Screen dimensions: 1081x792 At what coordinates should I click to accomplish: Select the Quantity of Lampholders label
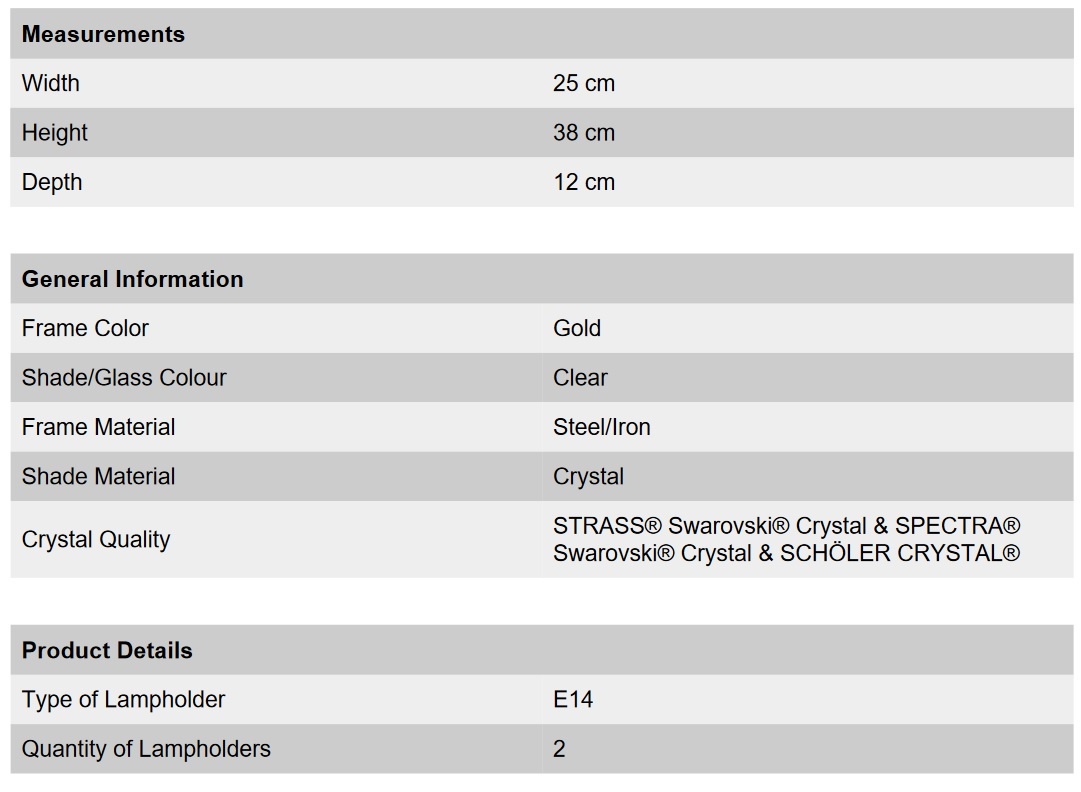[x=146, y=749]
